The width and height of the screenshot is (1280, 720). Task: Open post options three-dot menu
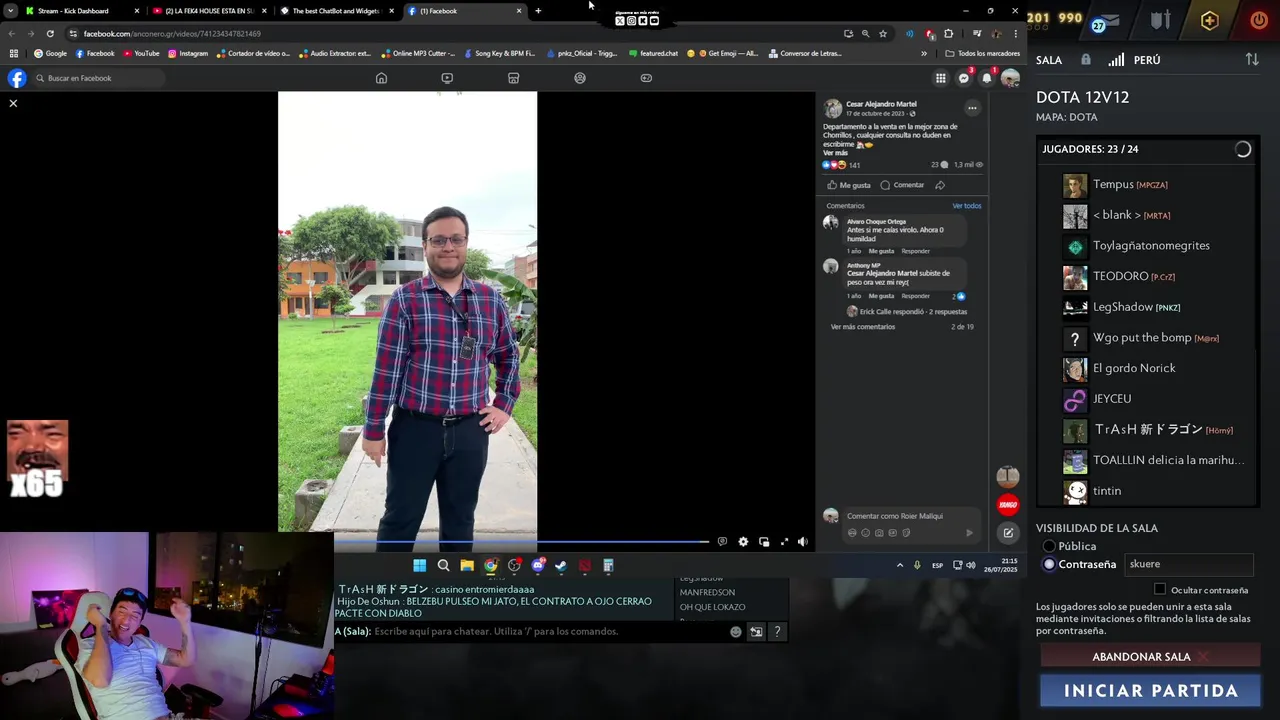[971, 108]
